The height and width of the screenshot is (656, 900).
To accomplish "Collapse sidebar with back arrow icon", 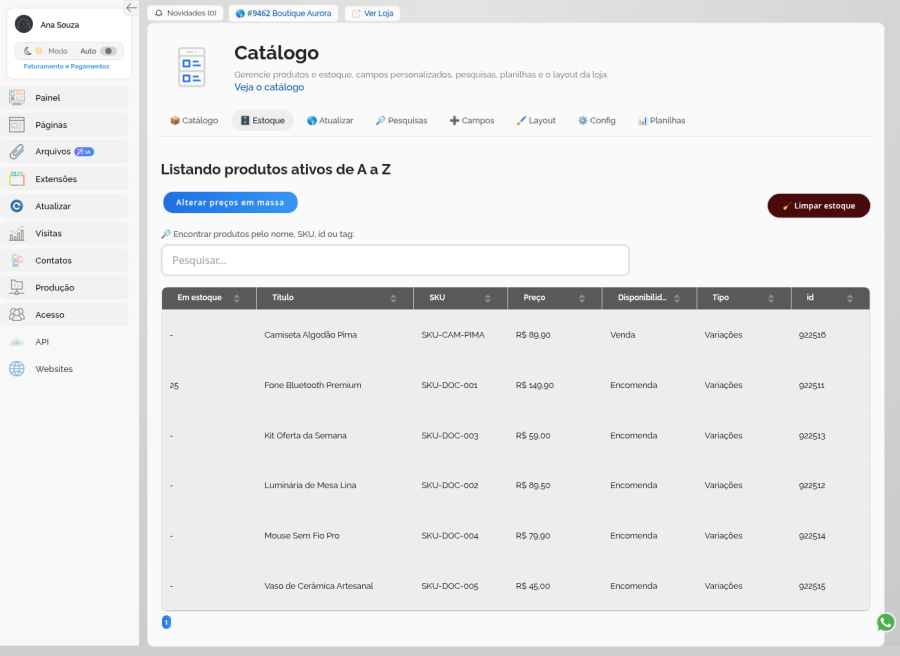I will pos(131,7).
